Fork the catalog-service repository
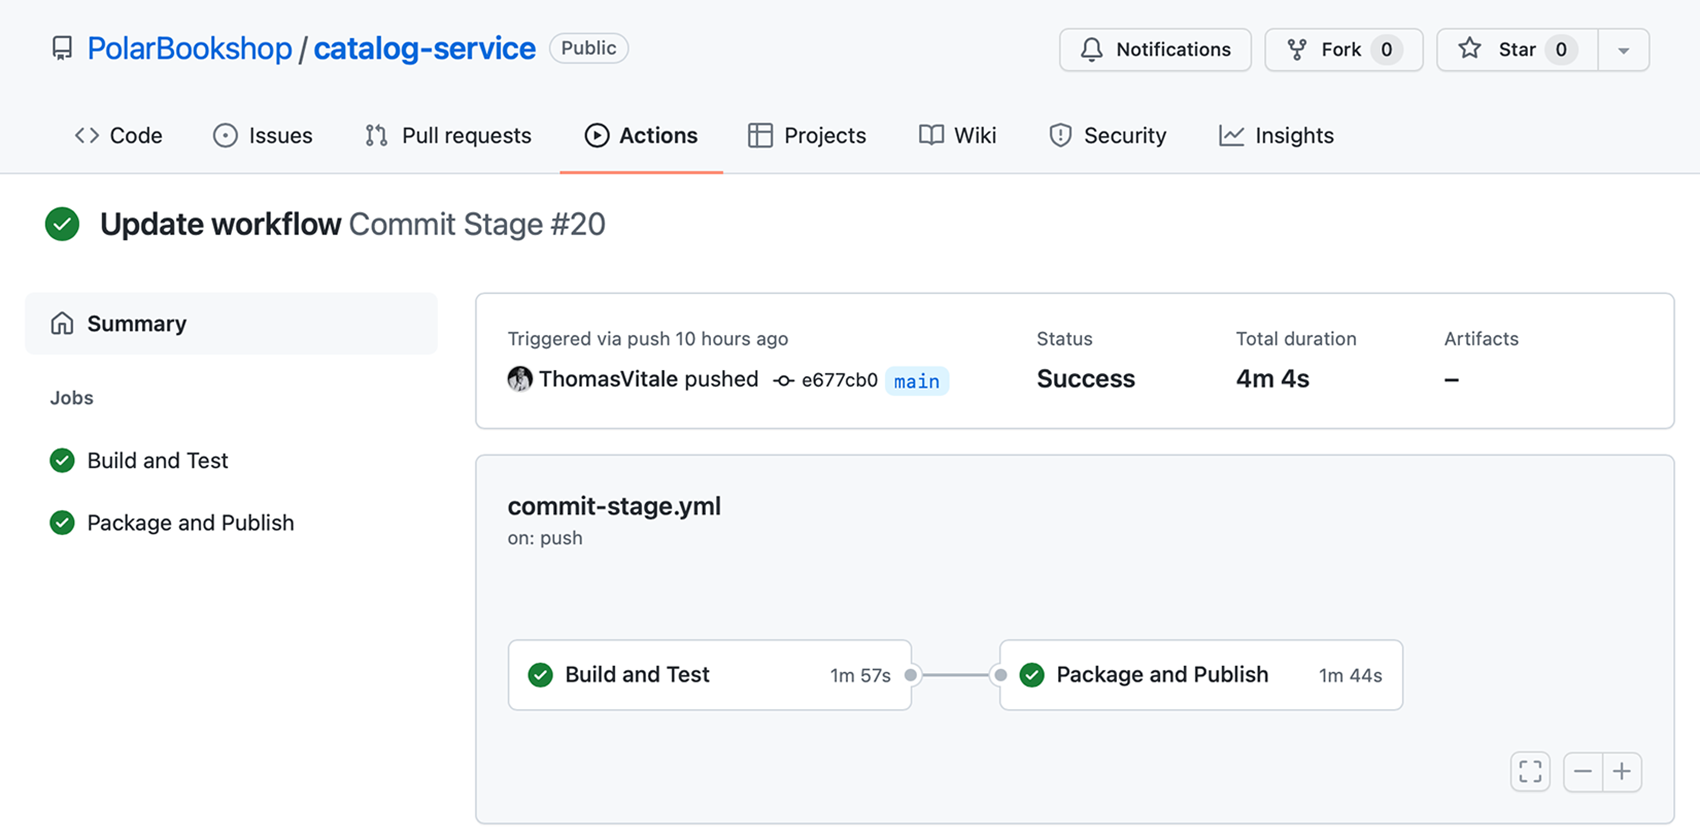 coord(1343,49)
